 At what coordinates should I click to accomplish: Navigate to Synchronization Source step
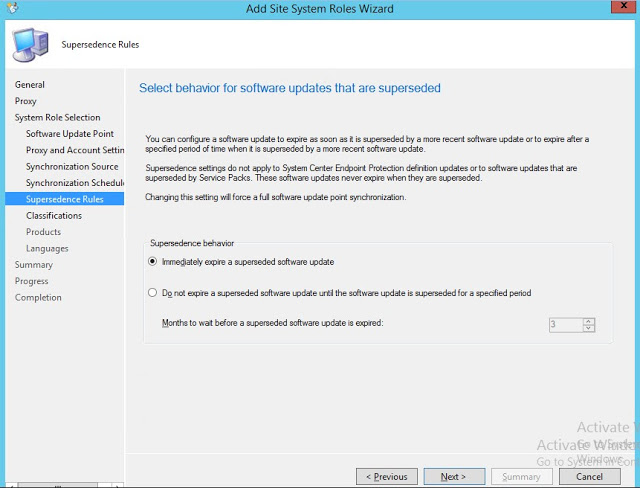pyautogui.click(x=72, y=167)
